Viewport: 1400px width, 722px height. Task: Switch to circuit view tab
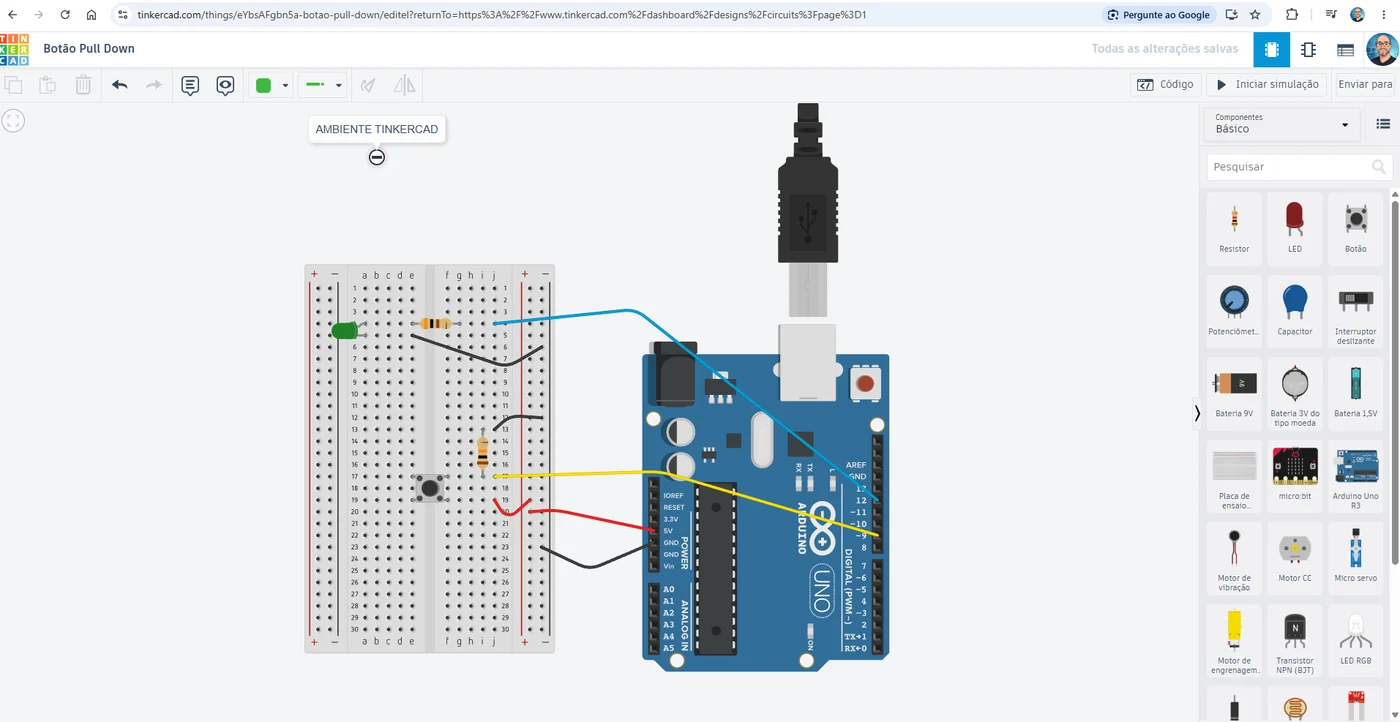pos(1271,49)
